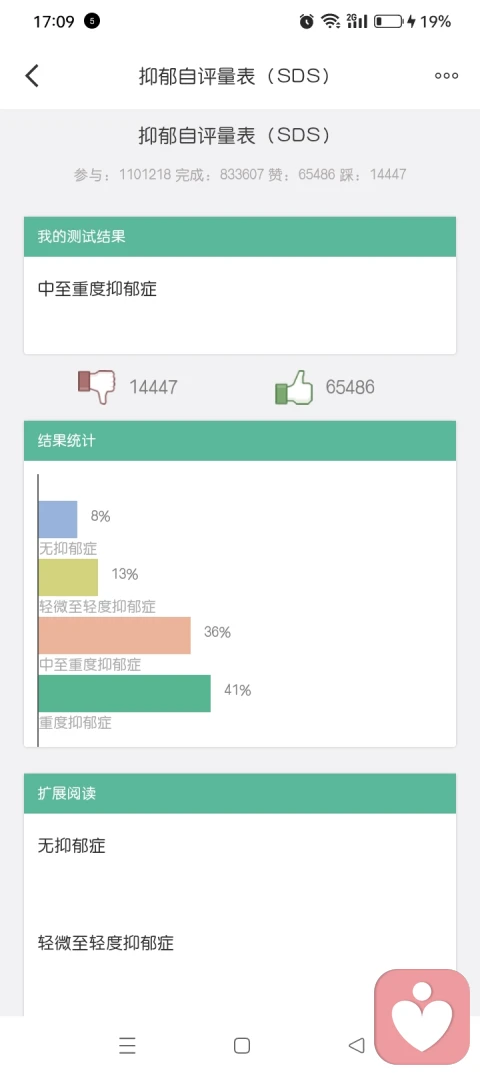Tap the Wi-Fi status icon
Image resolution: width=480 pixels, height=1075 pixels.
pos(331,21)
